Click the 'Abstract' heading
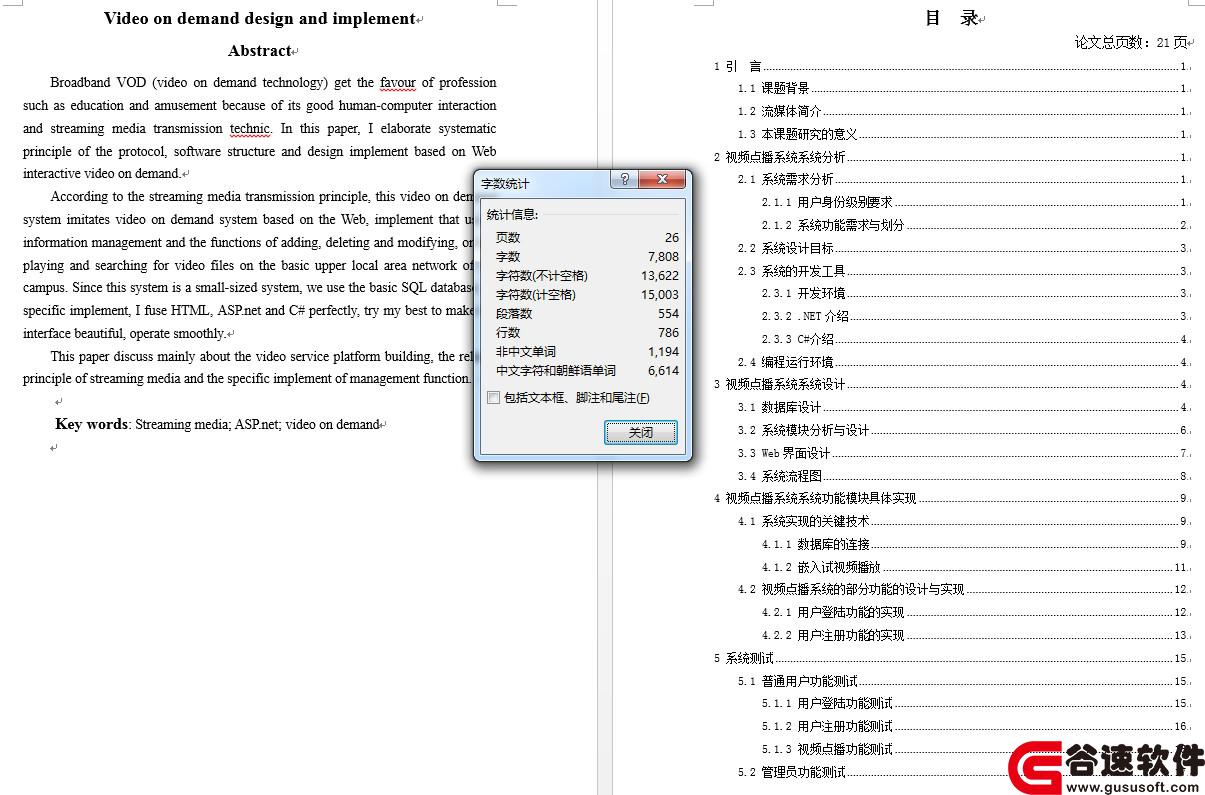This screenshot has width=1205, height=795. tap(260, 51)
